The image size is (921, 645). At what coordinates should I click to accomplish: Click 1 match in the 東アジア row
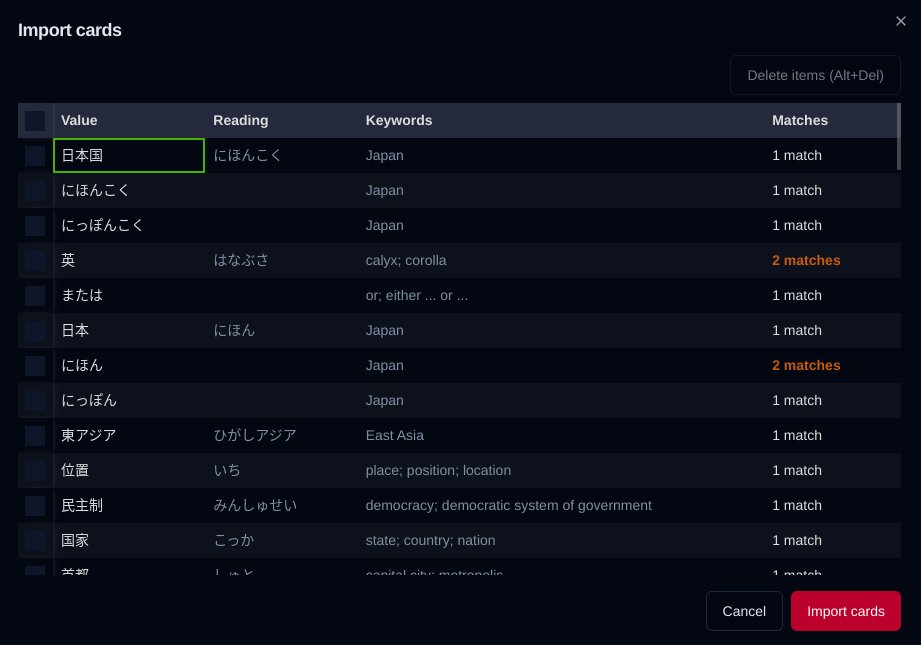[796, 435]
